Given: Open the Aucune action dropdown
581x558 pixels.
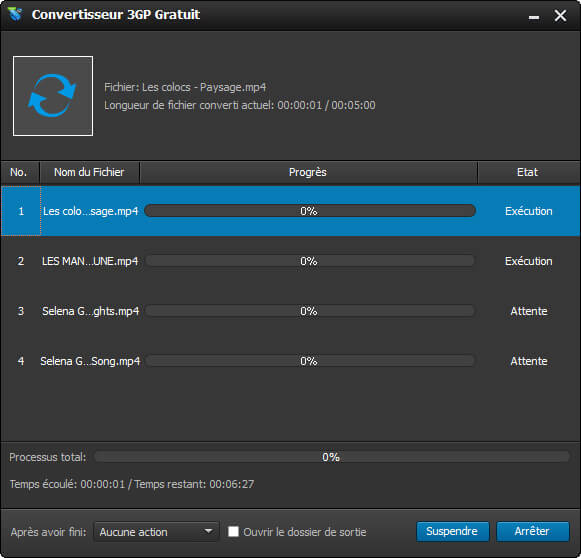Looking at the screenshot, I should pos(156,532).
